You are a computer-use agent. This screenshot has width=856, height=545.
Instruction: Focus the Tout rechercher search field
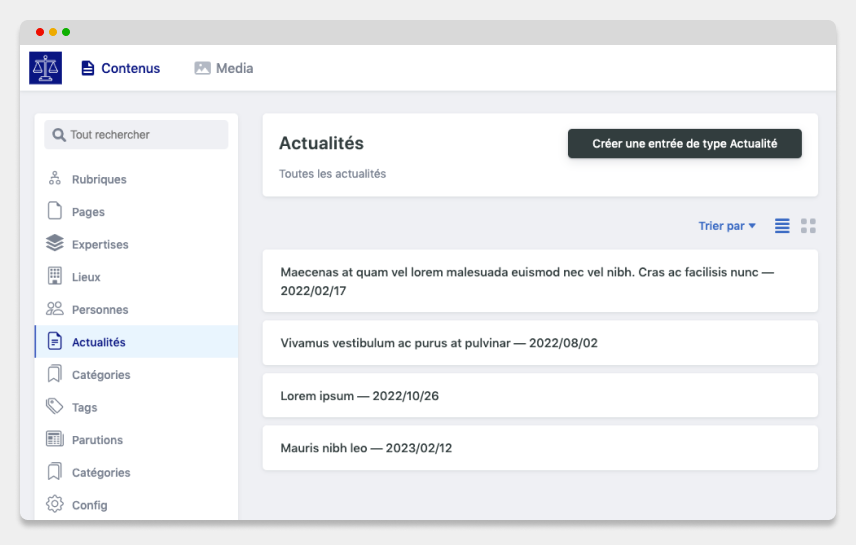tap(136, 134)
